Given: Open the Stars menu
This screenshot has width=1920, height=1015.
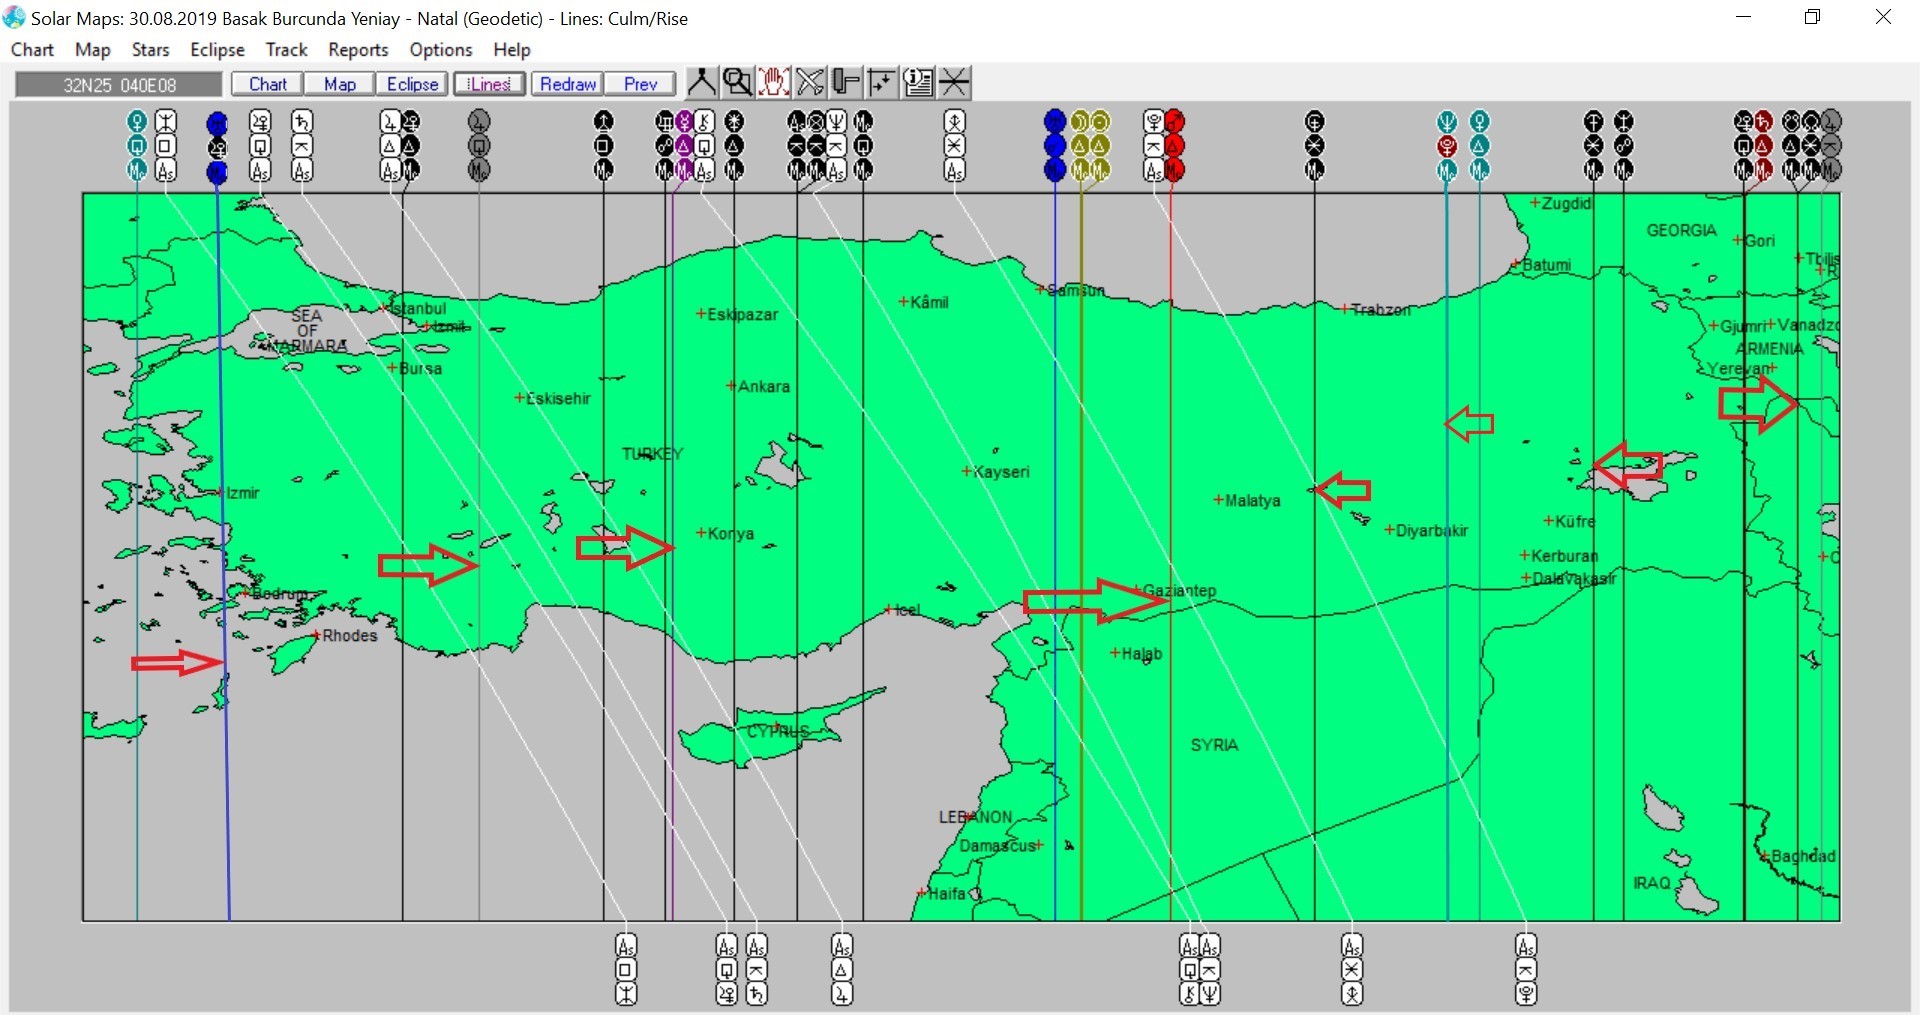Looking at the screenshot, I should 150,50.
